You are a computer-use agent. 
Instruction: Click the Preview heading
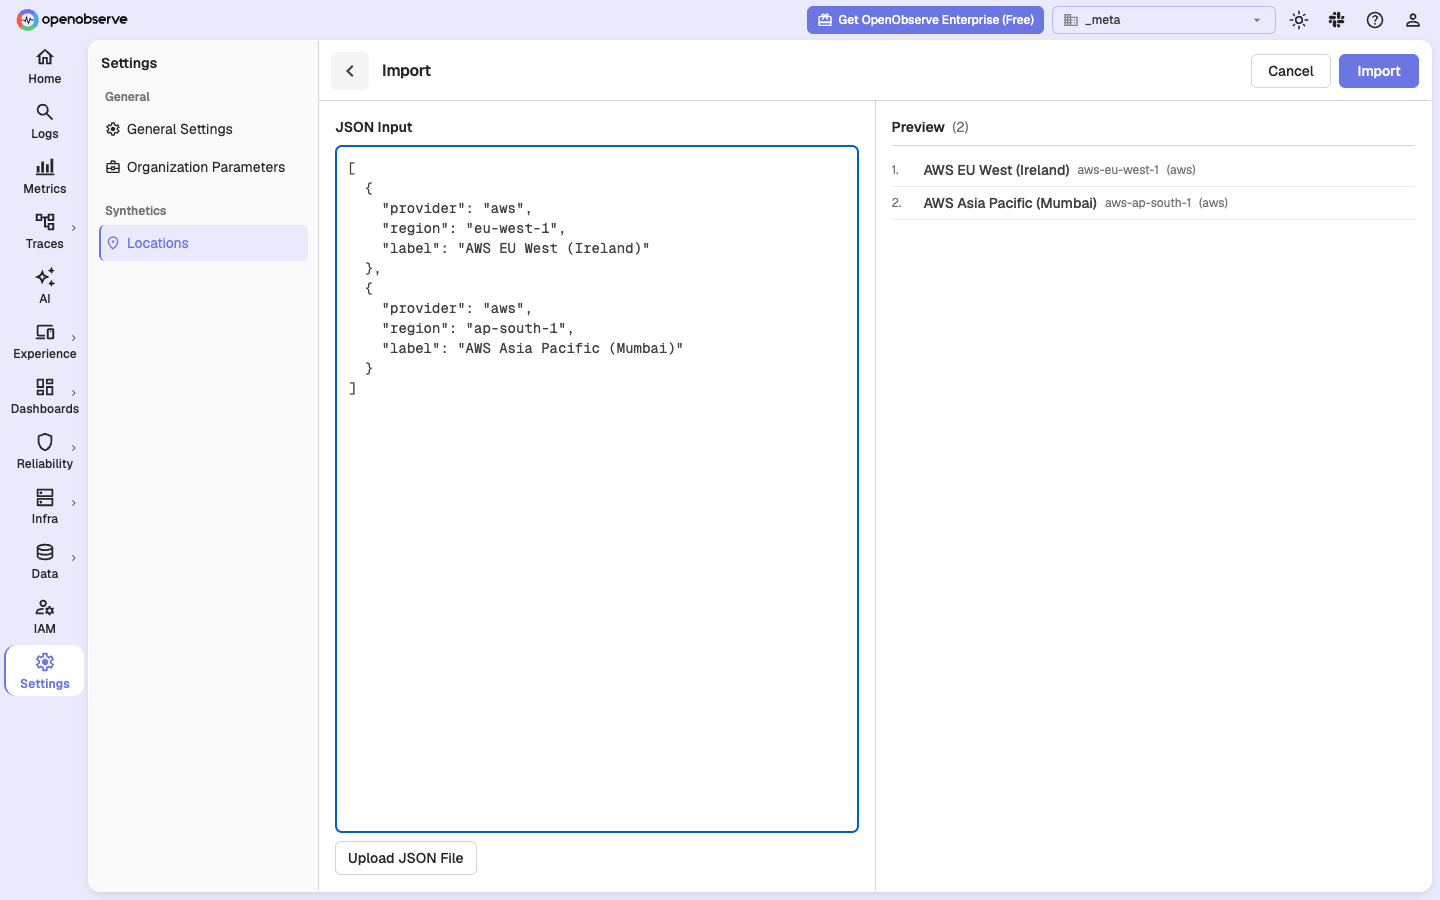point(918,127)
